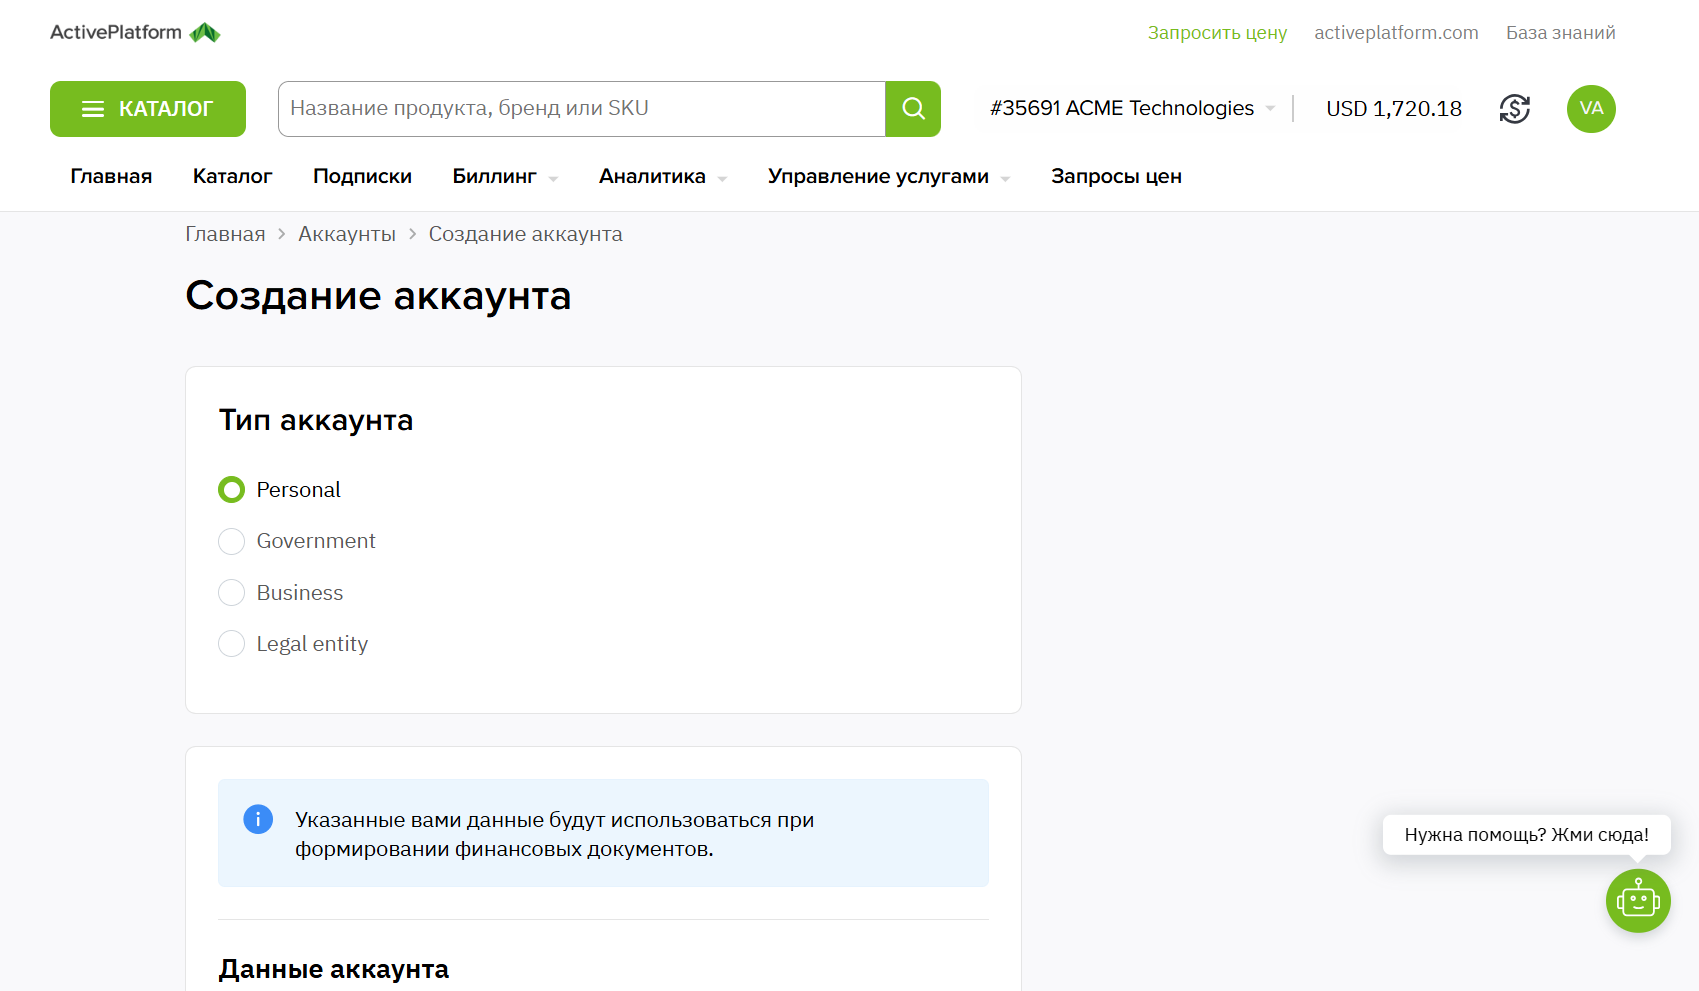Open the currency exchange refresh icon

click(x=1515, y=109)
